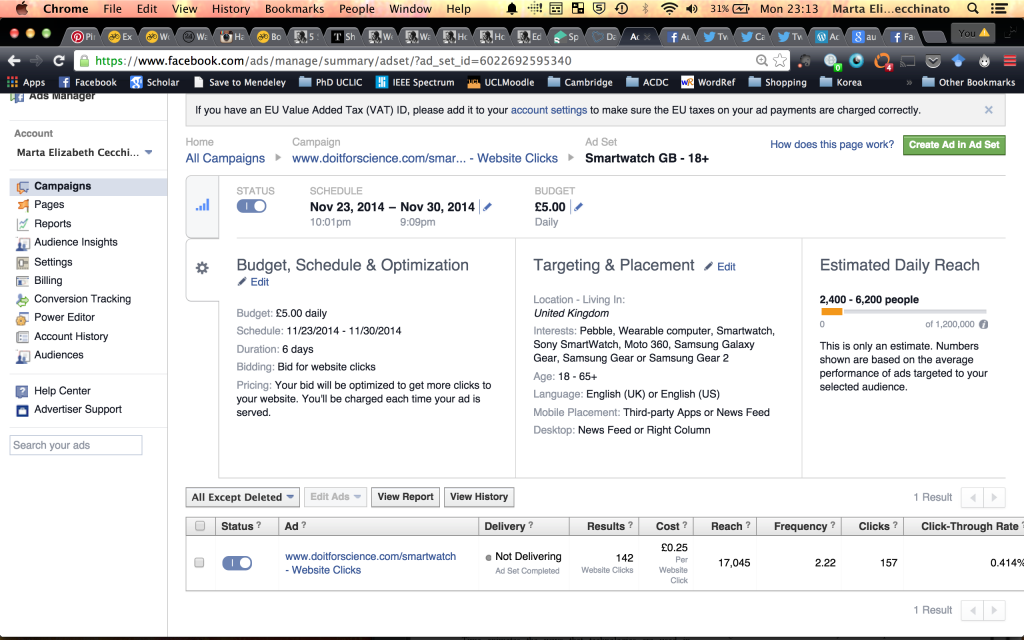Click the info icon beside 1,200,000
The width and height of the screenshot is (1024, 640).
tap(983, 324)
